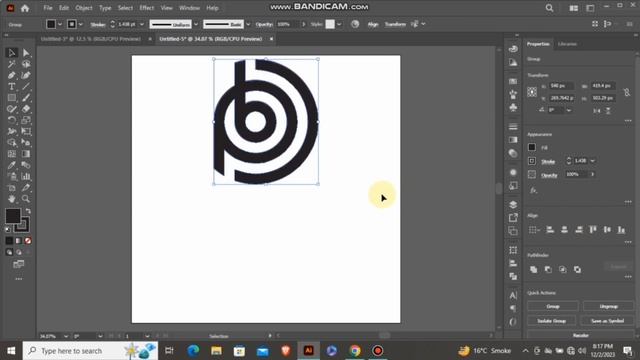Toggle constrain width and height proportions
Screen dimensions: 640x360
627,92
